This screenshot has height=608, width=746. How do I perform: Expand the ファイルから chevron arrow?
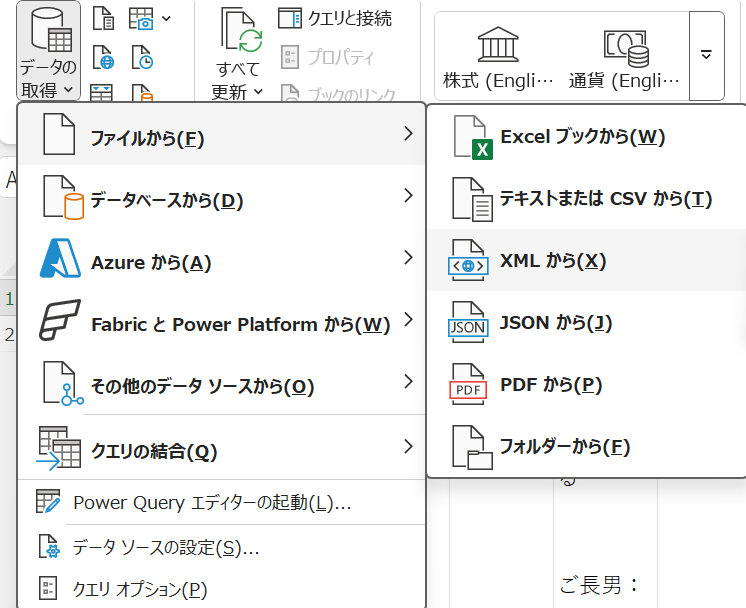(x=408, y=134)
